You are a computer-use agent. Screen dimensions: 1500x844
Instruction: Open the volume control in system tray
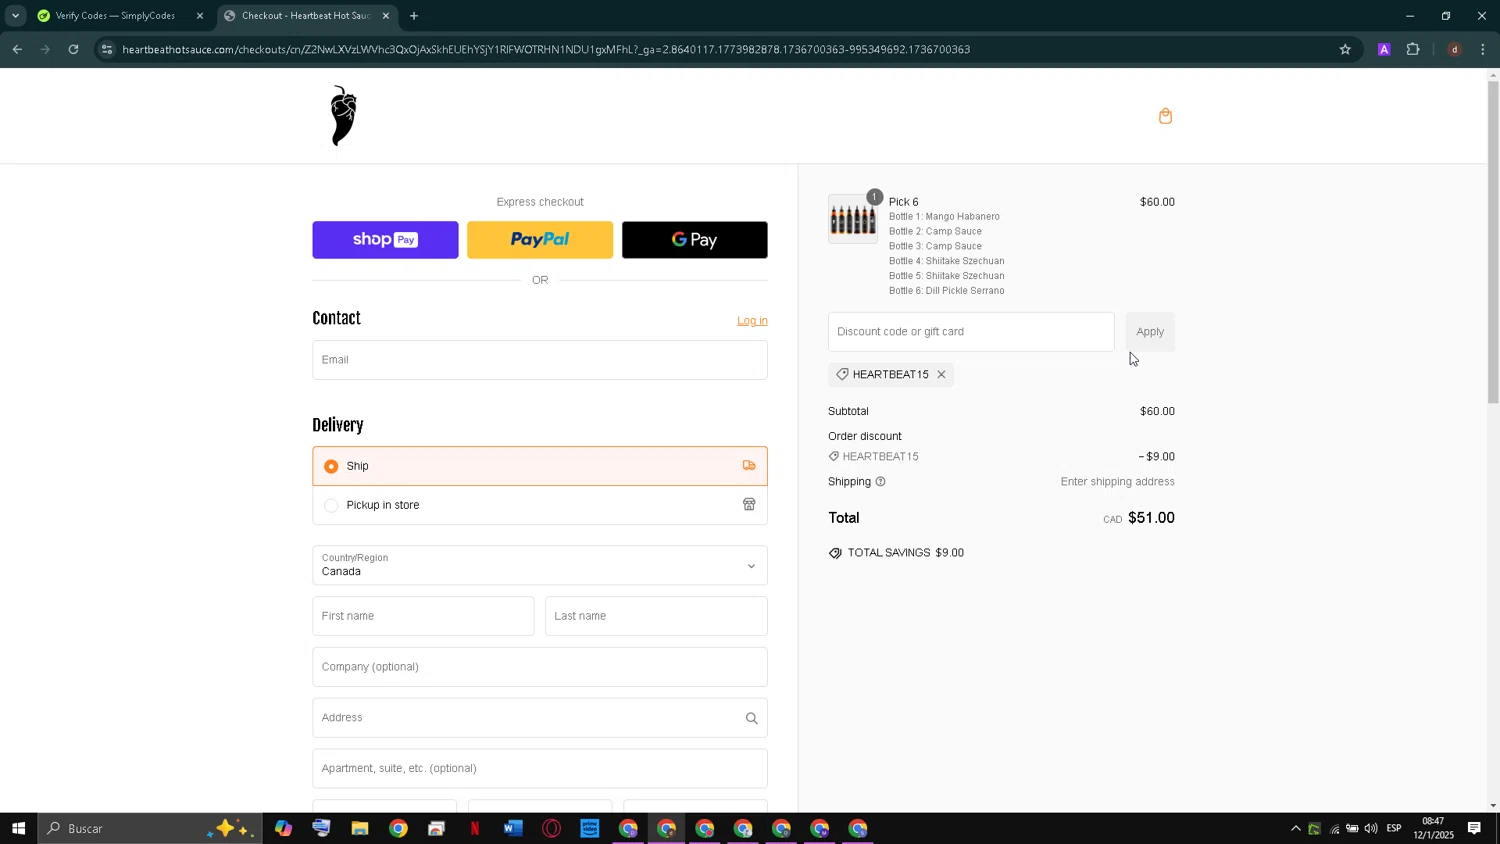1371,828
